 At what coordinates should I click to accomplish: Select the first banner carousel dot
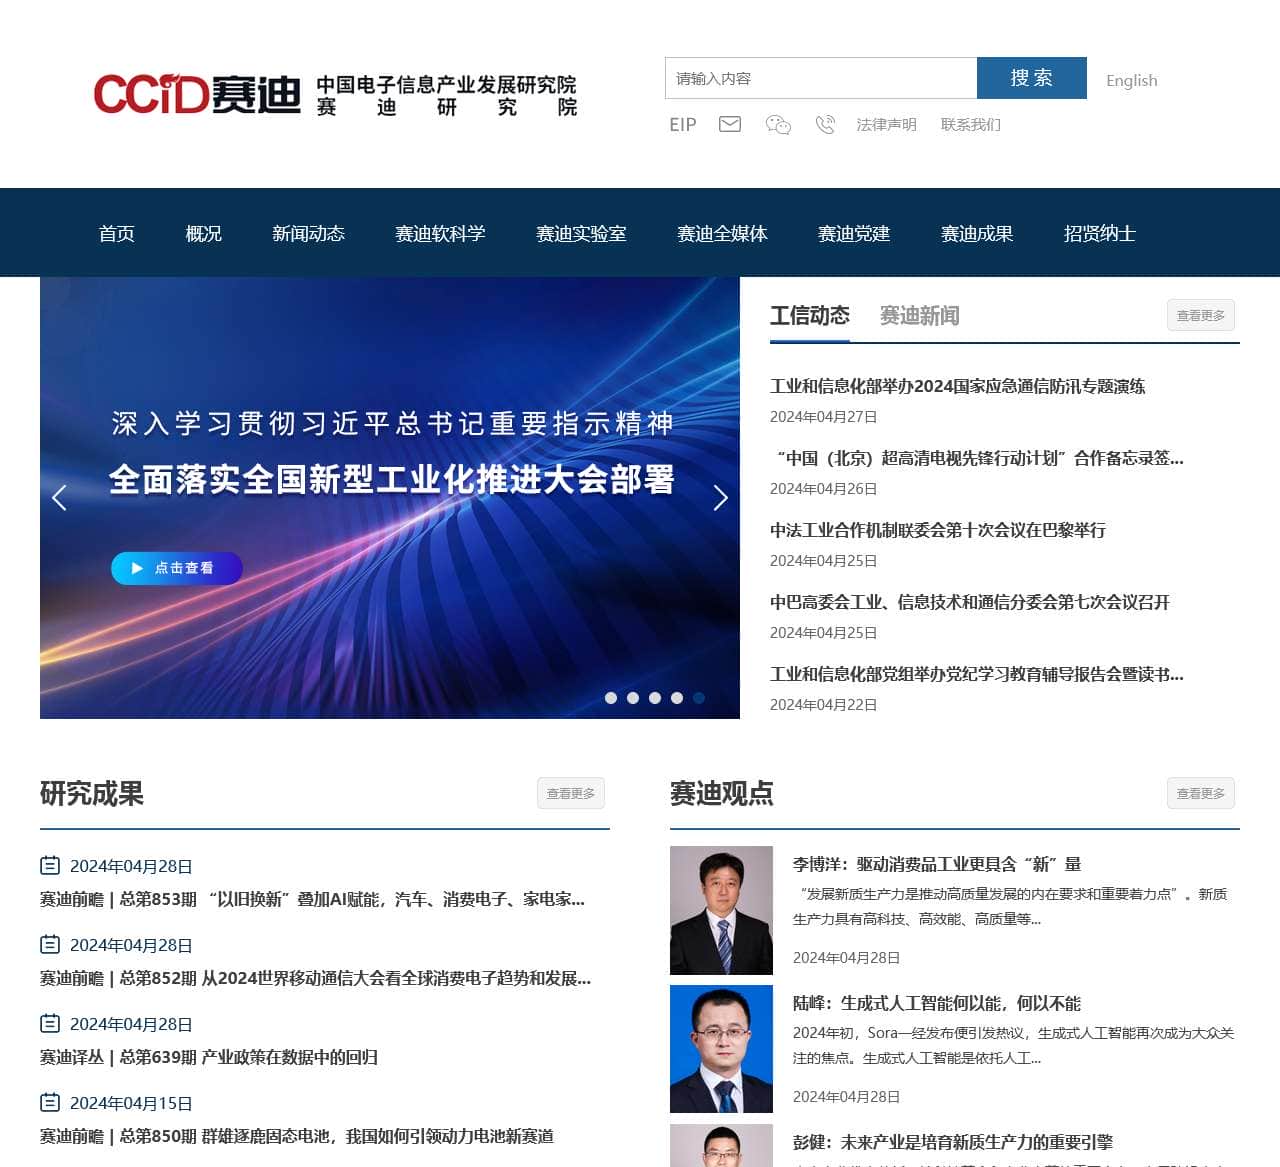[x=611, y=698]
